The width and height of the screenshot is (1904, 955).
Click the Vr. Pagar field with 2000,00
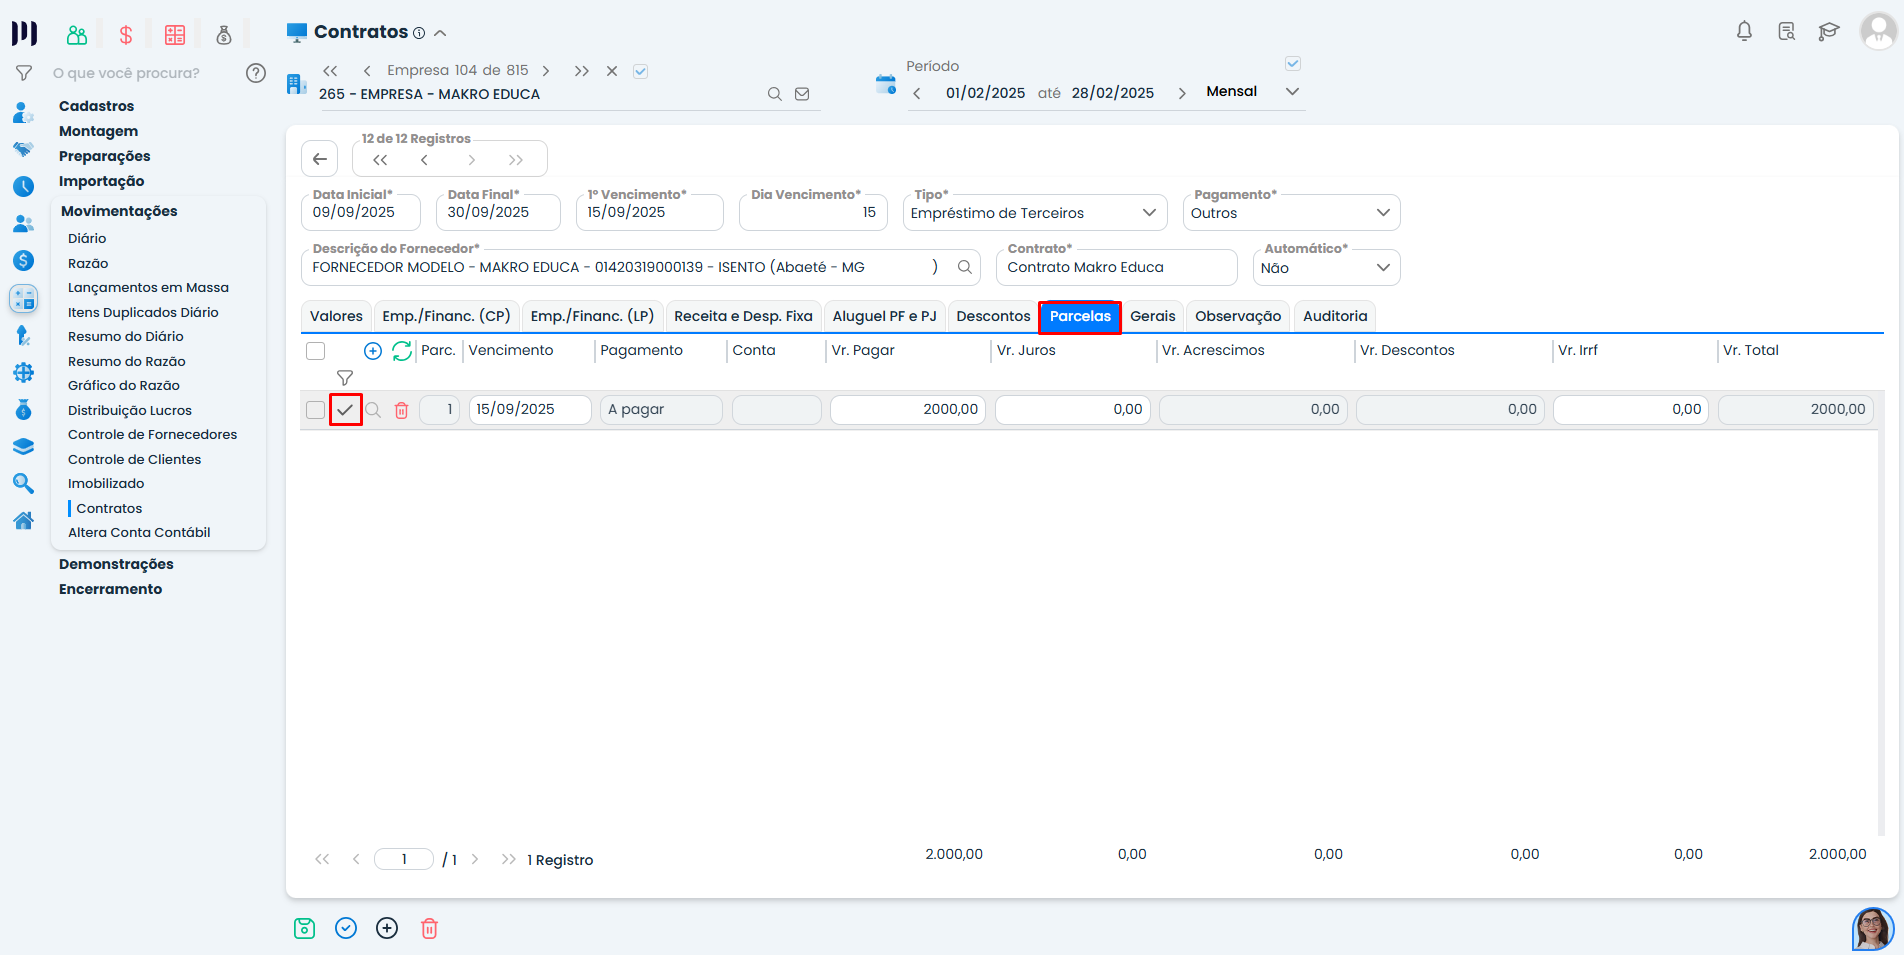pyautogui.click(x=907, y=410)
